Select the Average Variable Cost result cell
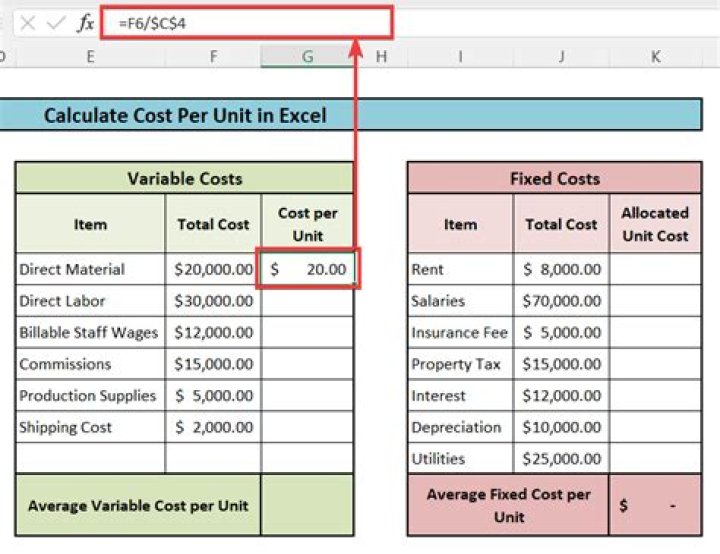This screenshot has width=720, height=554. 308,505
